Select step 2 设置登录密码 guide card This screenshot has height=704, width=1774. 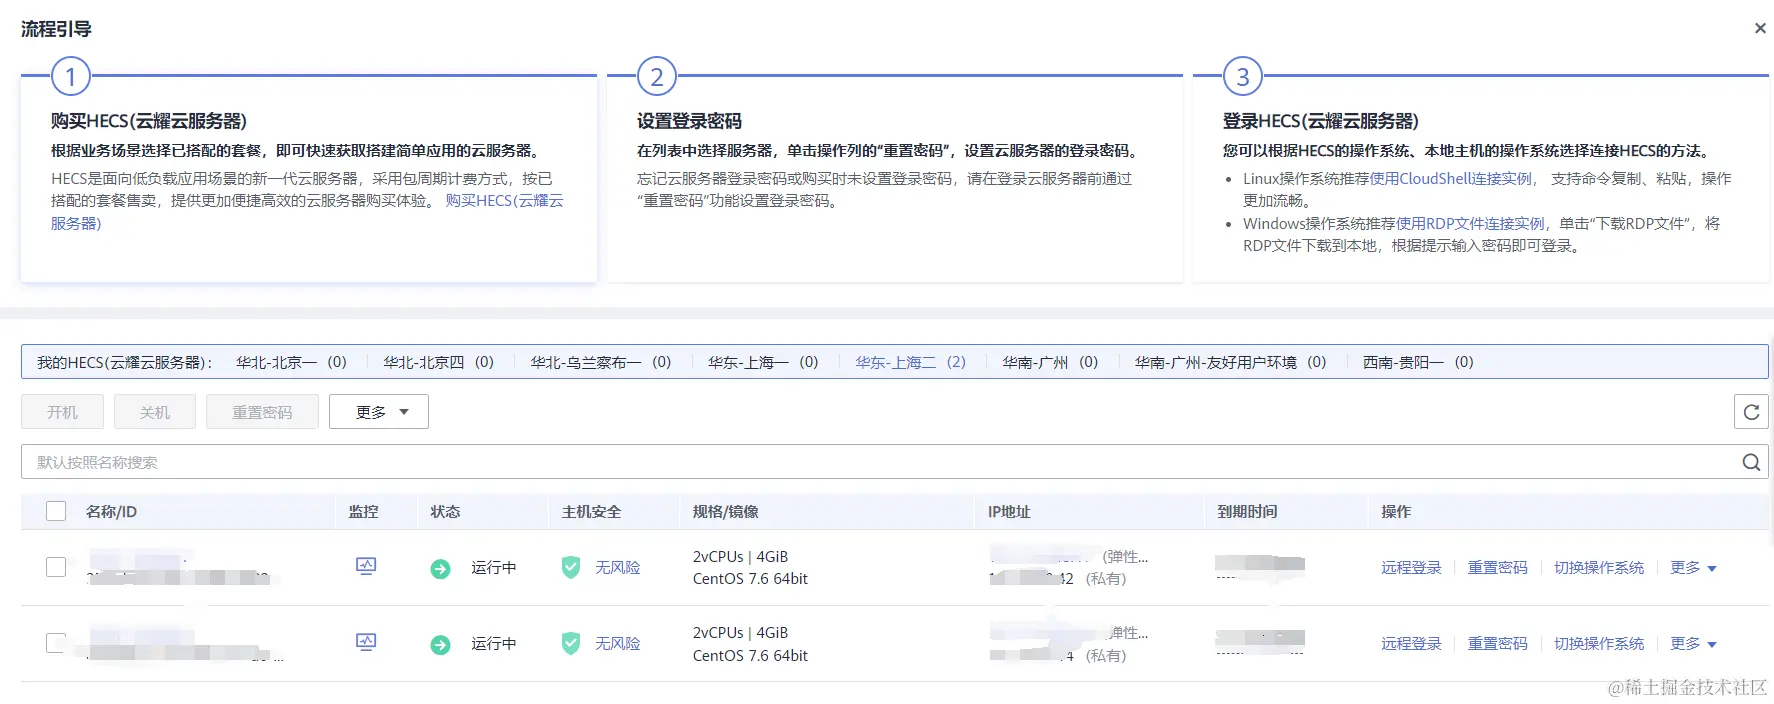[895, 178]
